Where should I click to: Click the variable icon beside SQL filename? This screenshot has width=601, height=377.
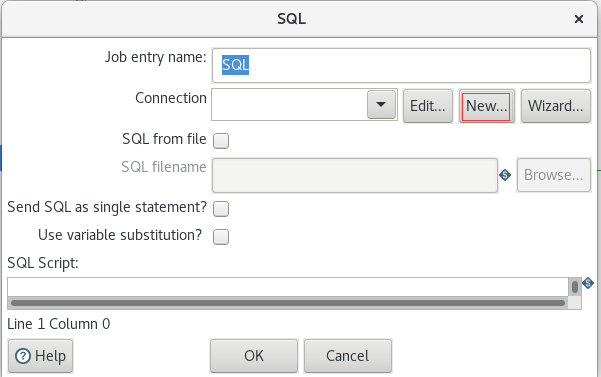505,175
